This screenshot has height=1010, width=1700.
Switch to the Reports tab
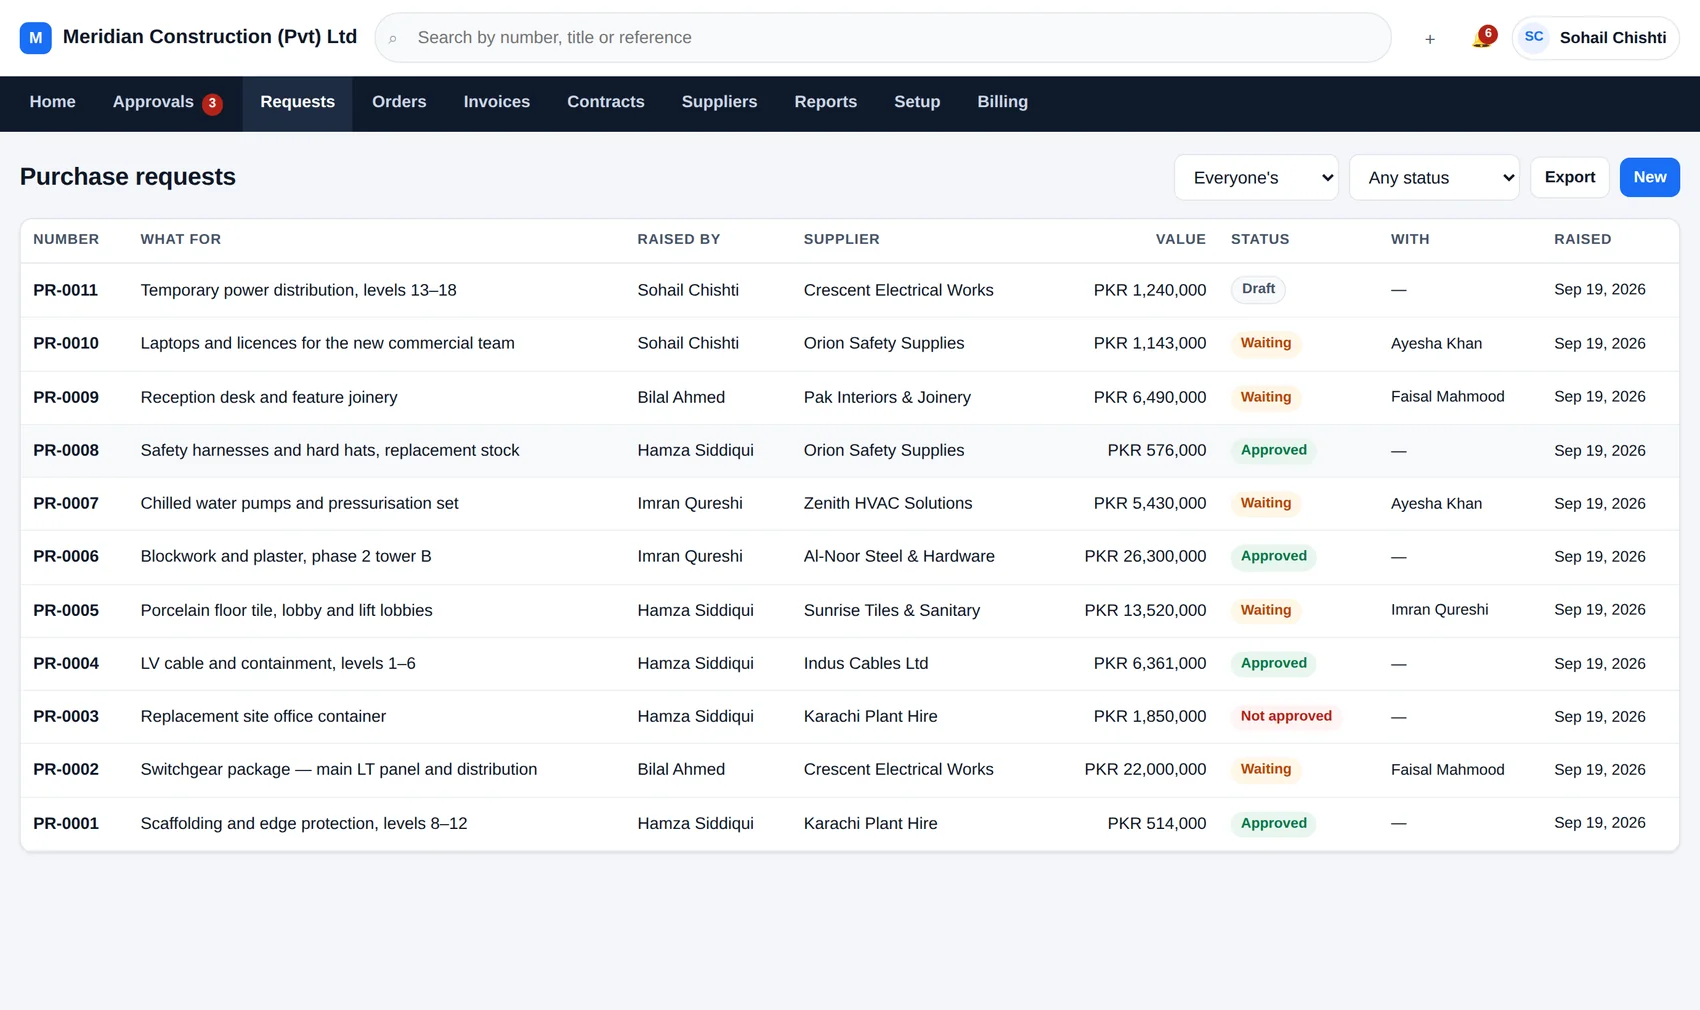click(x=825, y=102)
